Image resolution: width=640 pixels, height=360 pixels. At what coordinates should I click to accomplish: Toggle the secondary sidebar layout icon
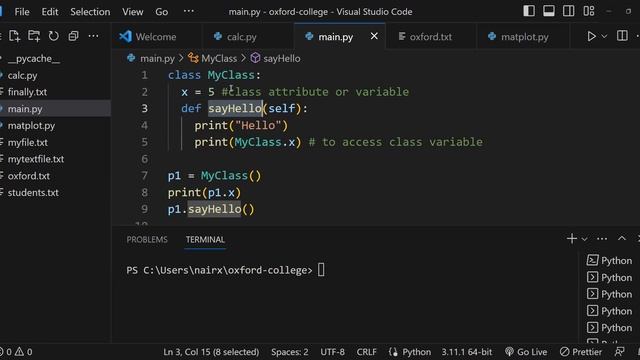coord(569,11)
